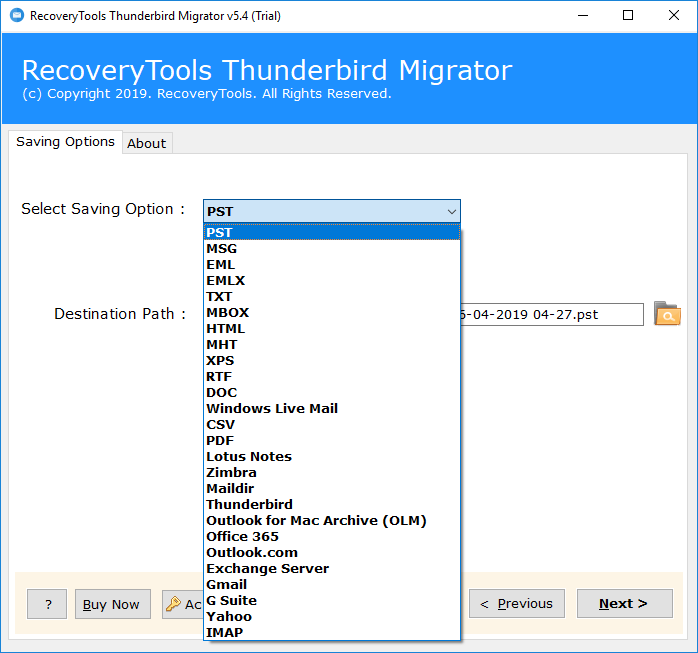This screenshot has height=653, width=698.
Task: Open the browse folder icon for destination path
Action: click(667, 314)
